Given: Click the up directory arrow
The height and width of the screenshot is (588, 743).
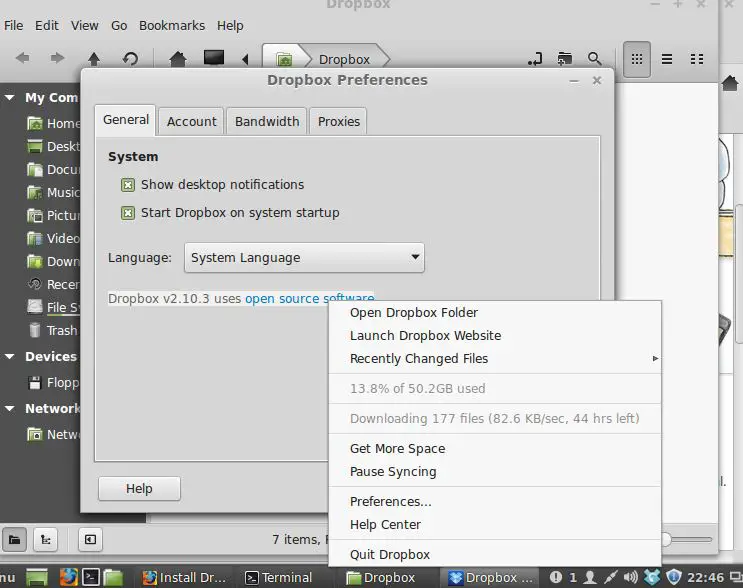Looking at the screenshot, I should click(x=93, y=59).
